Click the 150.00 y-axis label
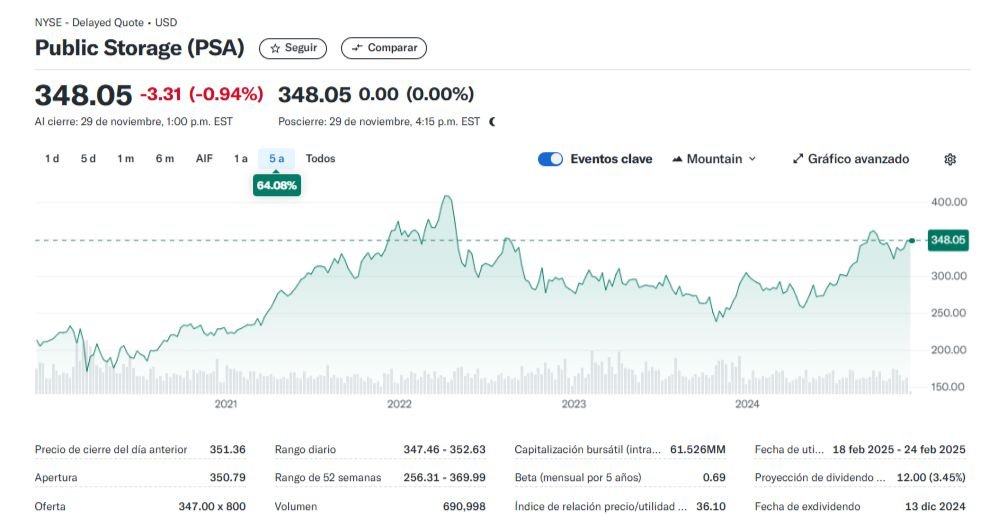 (x=949, y=387)
